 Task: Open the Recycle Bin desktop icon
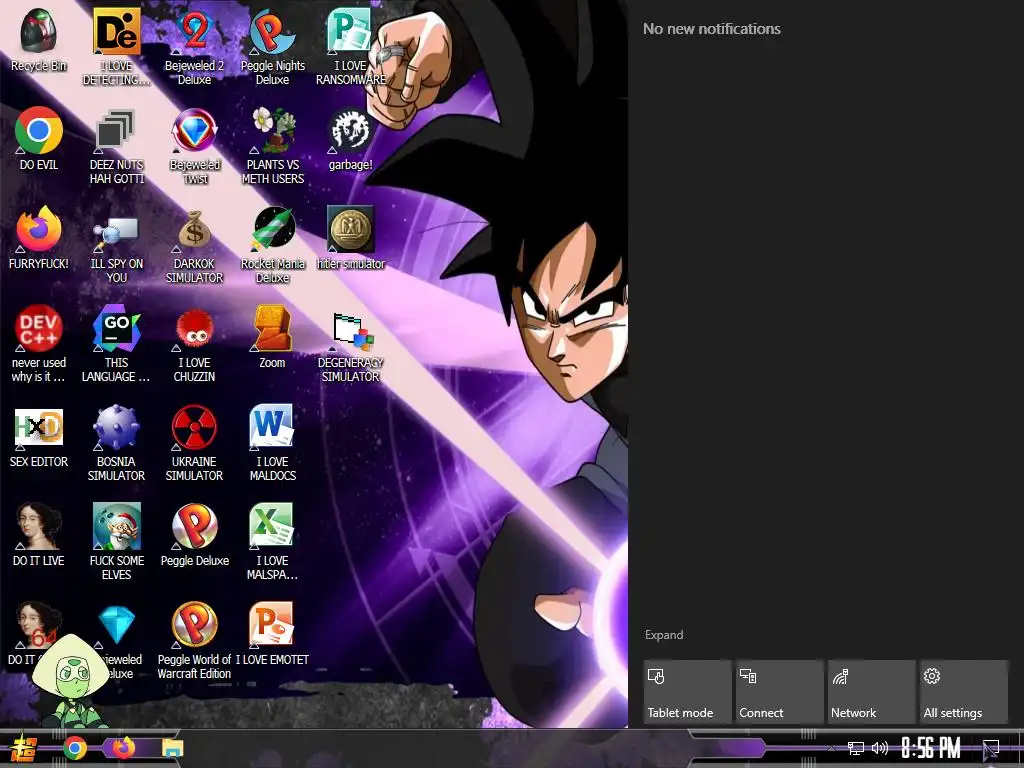39,39
